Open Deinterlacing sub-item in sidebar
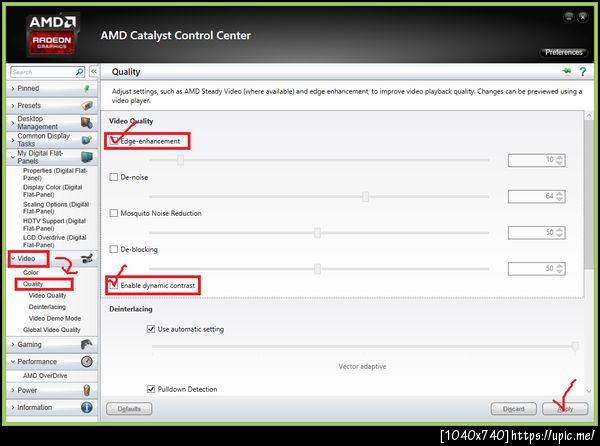 click(47, 307)
